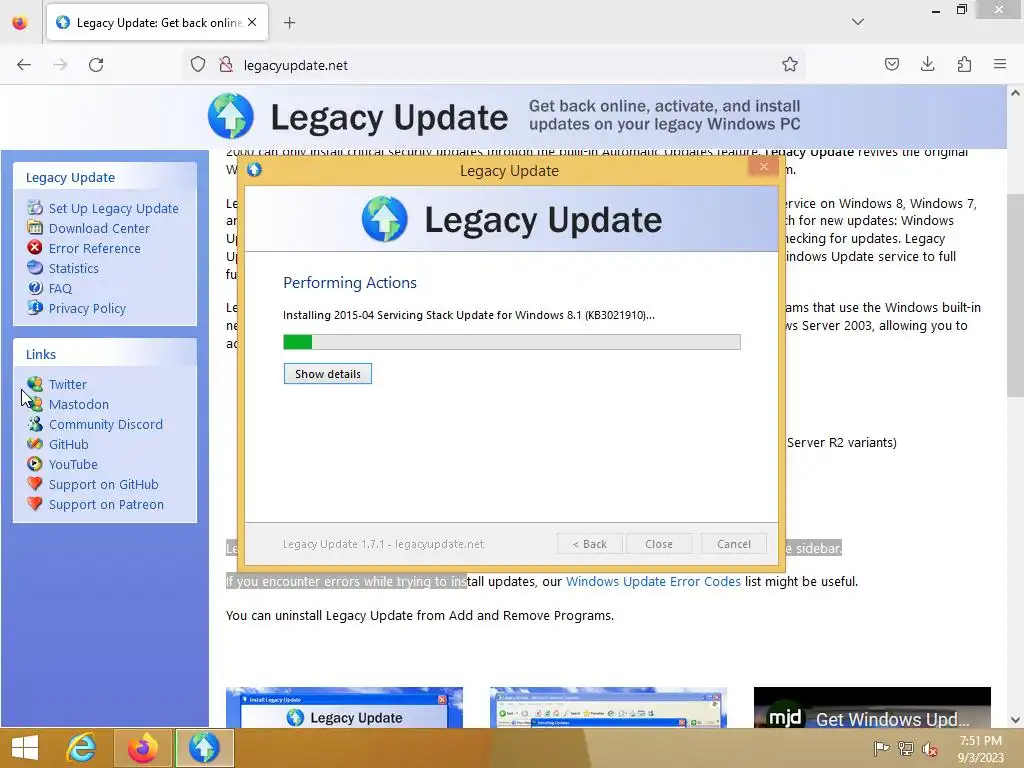Open the Support on GitHub link

click(x=104, y=485)
